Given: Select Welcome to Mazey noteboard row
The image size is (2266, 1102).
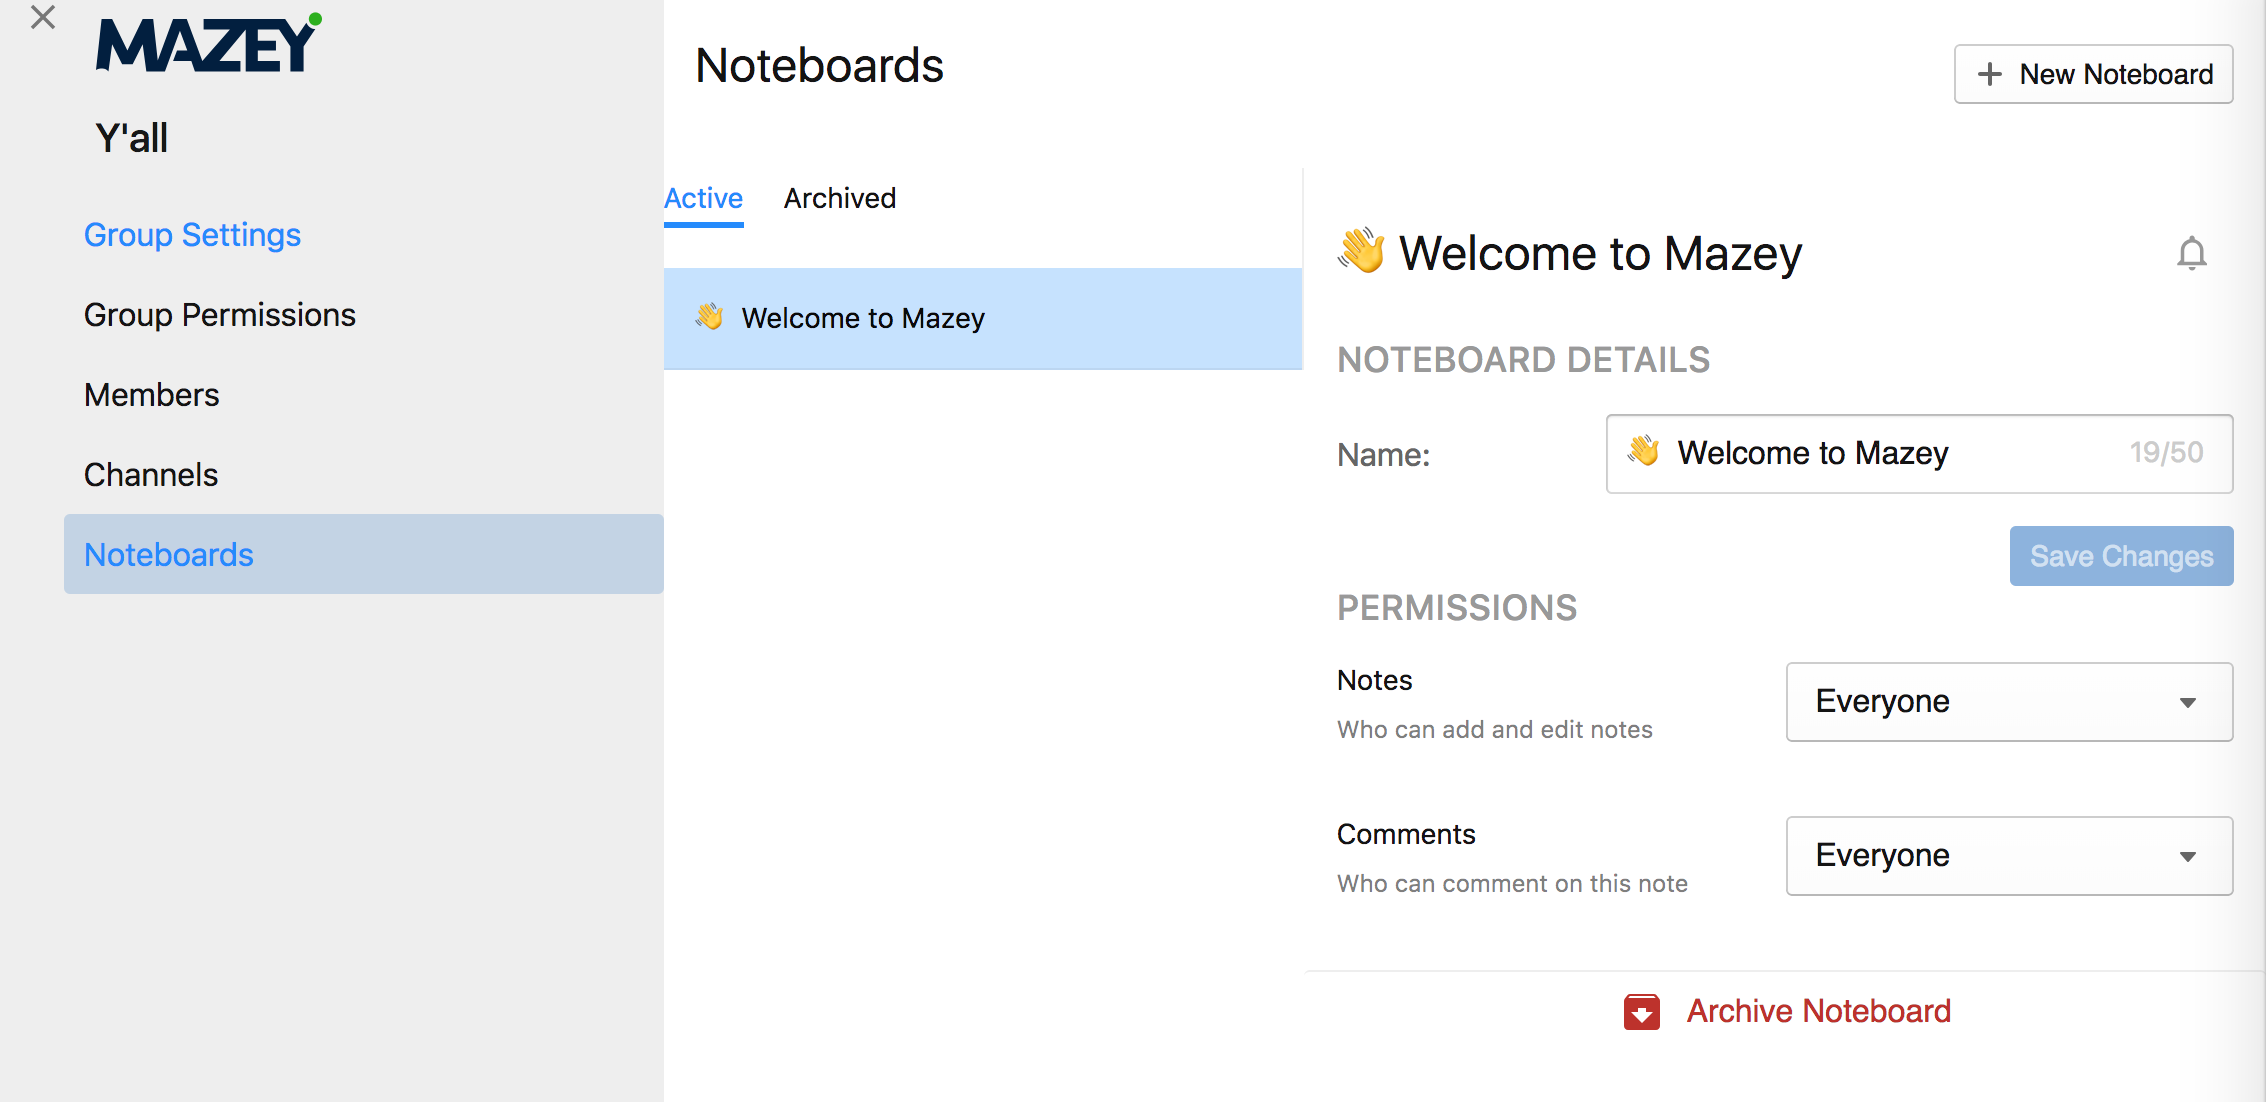Looking at the screenshot, I should click(x=983, y=318).
